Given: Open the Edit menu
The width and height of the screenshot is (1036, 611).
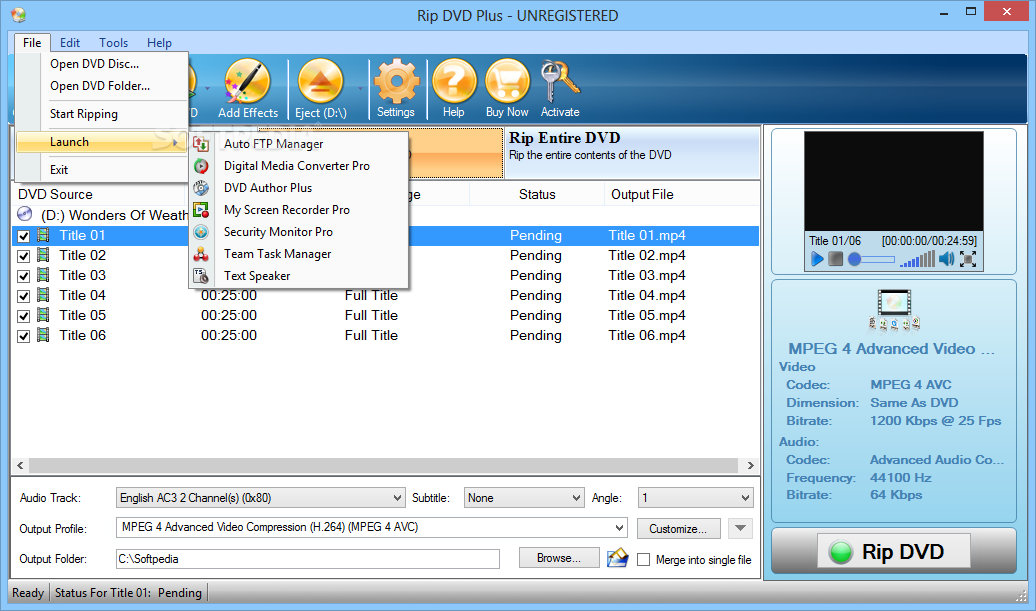Looking at the screenshot, I should (69, 42).
